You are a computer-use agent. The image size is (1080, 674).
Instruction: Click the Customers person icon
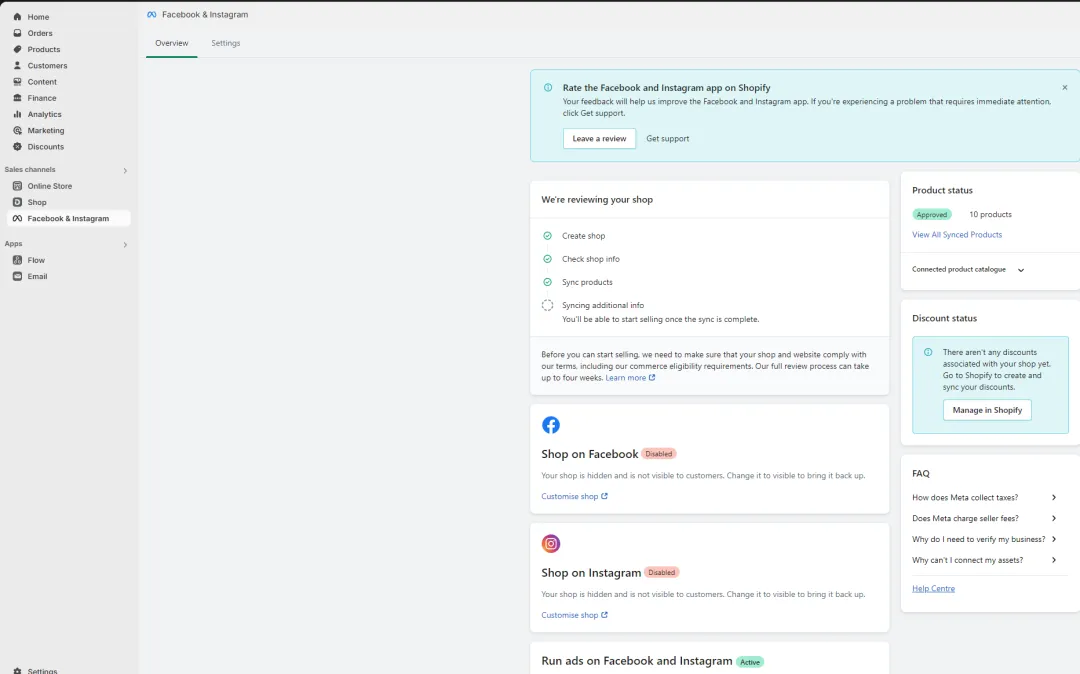pos(17,65)
